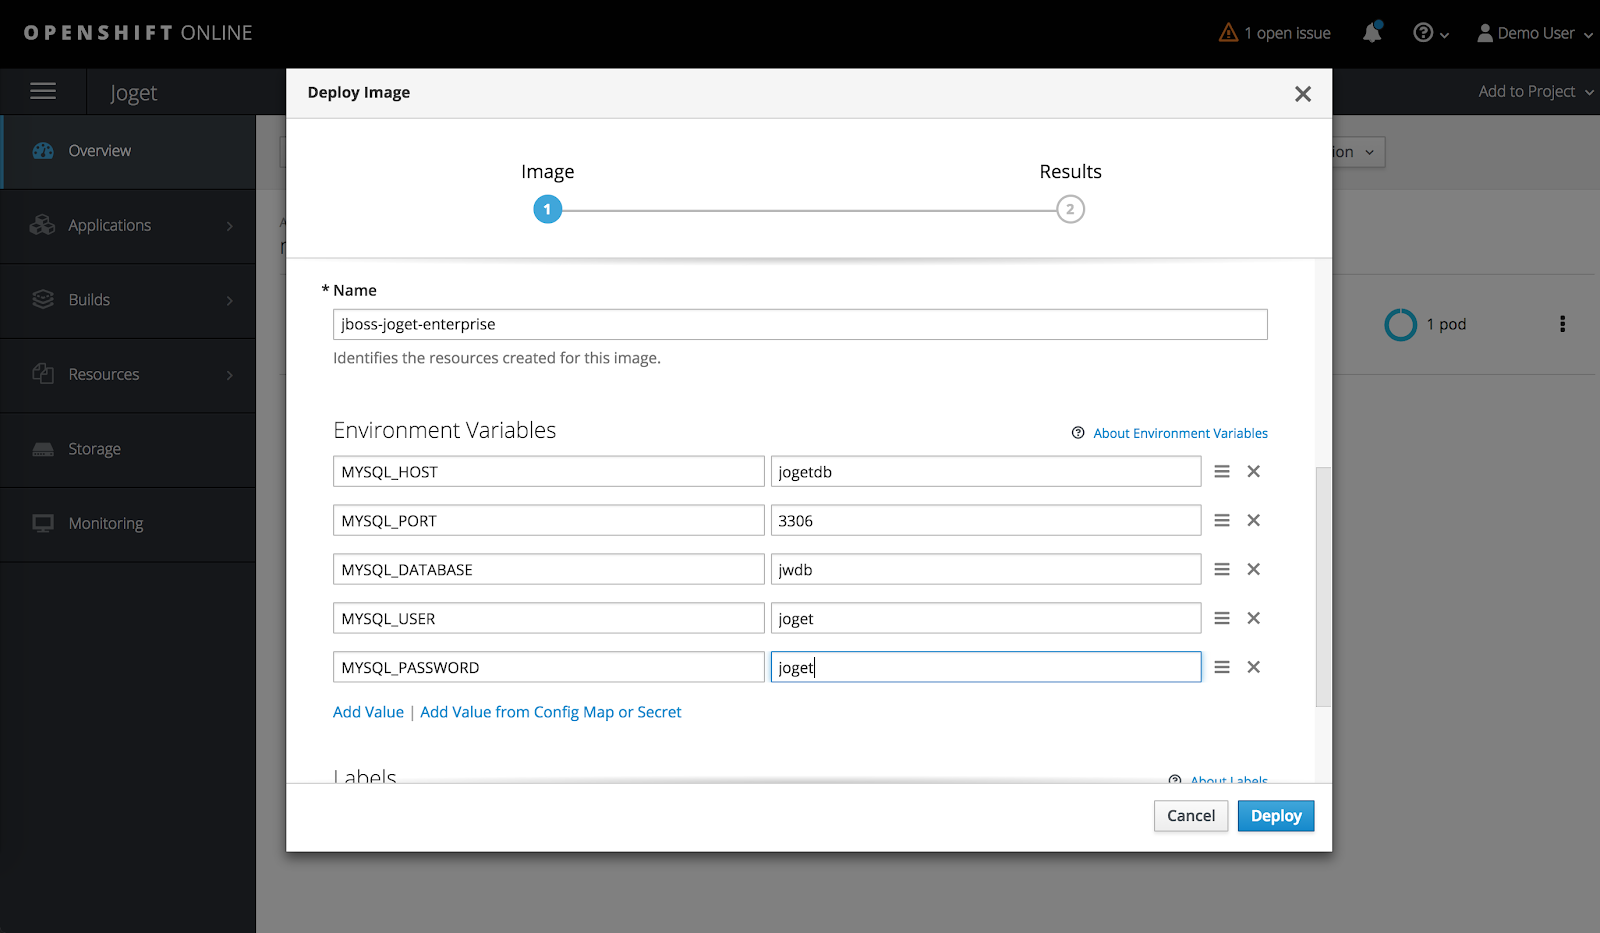This screenshot has width=1600, height=933.
Task: Select wizard step 2 Results
Action: (x=1070, y=210)
